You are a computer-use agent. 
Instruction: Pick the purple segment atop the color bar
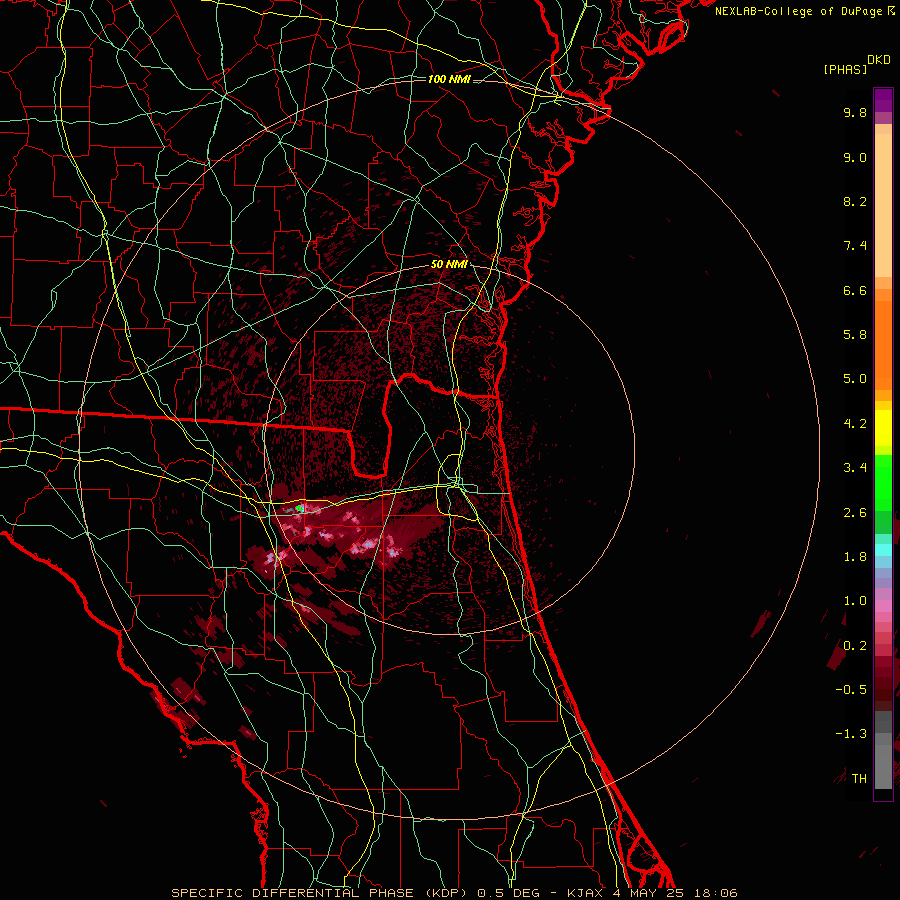pos(883,100)
